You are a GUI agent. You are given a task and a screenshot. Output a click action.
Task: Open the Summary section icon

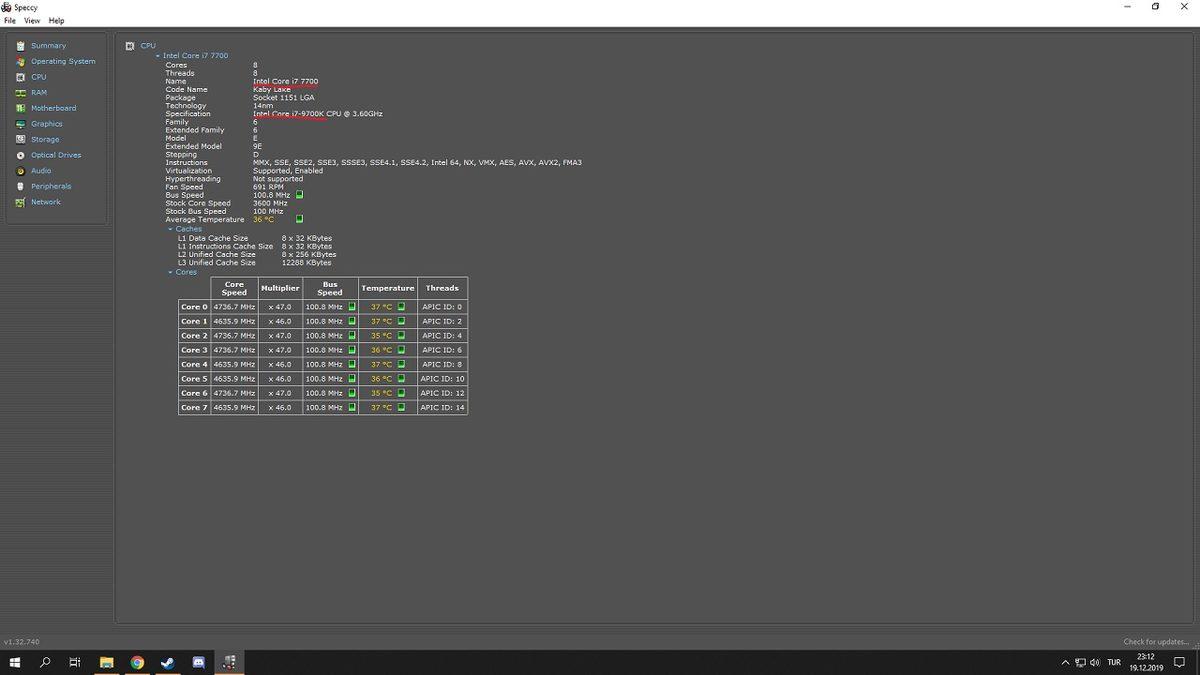click(x=20, y=46)
